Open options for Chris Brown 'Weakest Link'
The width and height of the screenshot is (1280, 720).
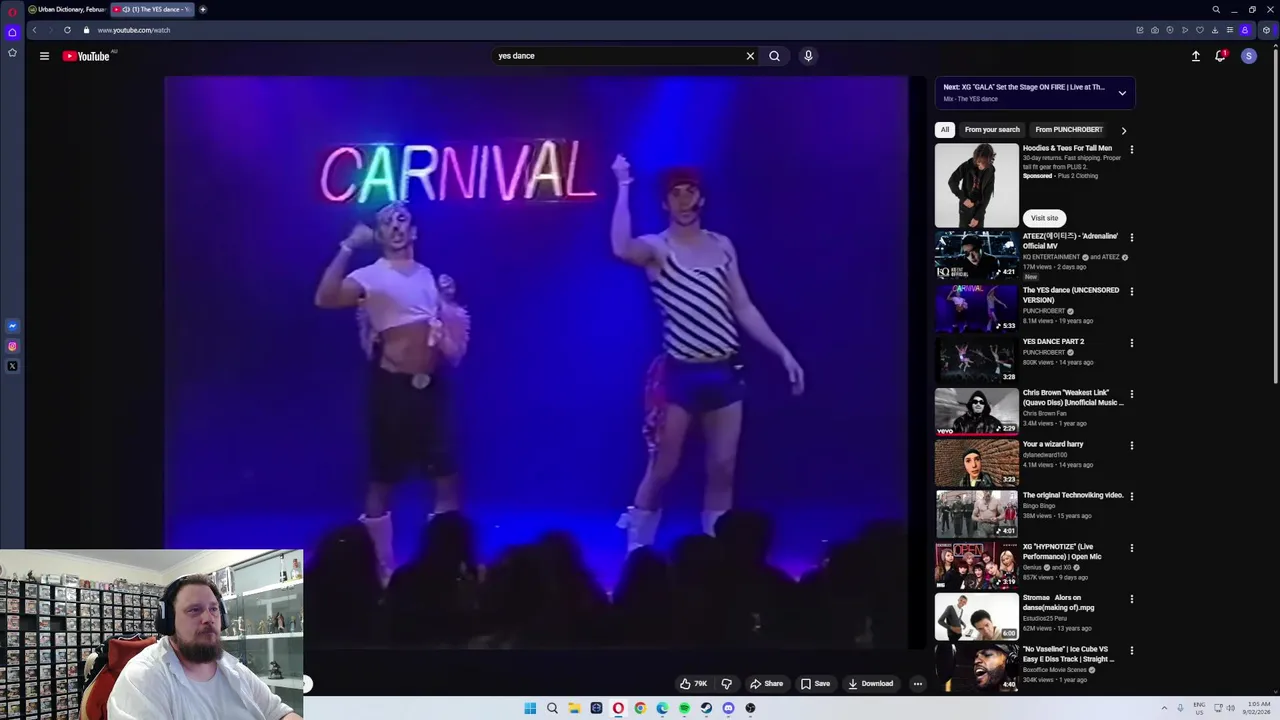[x=1131, y=394]
